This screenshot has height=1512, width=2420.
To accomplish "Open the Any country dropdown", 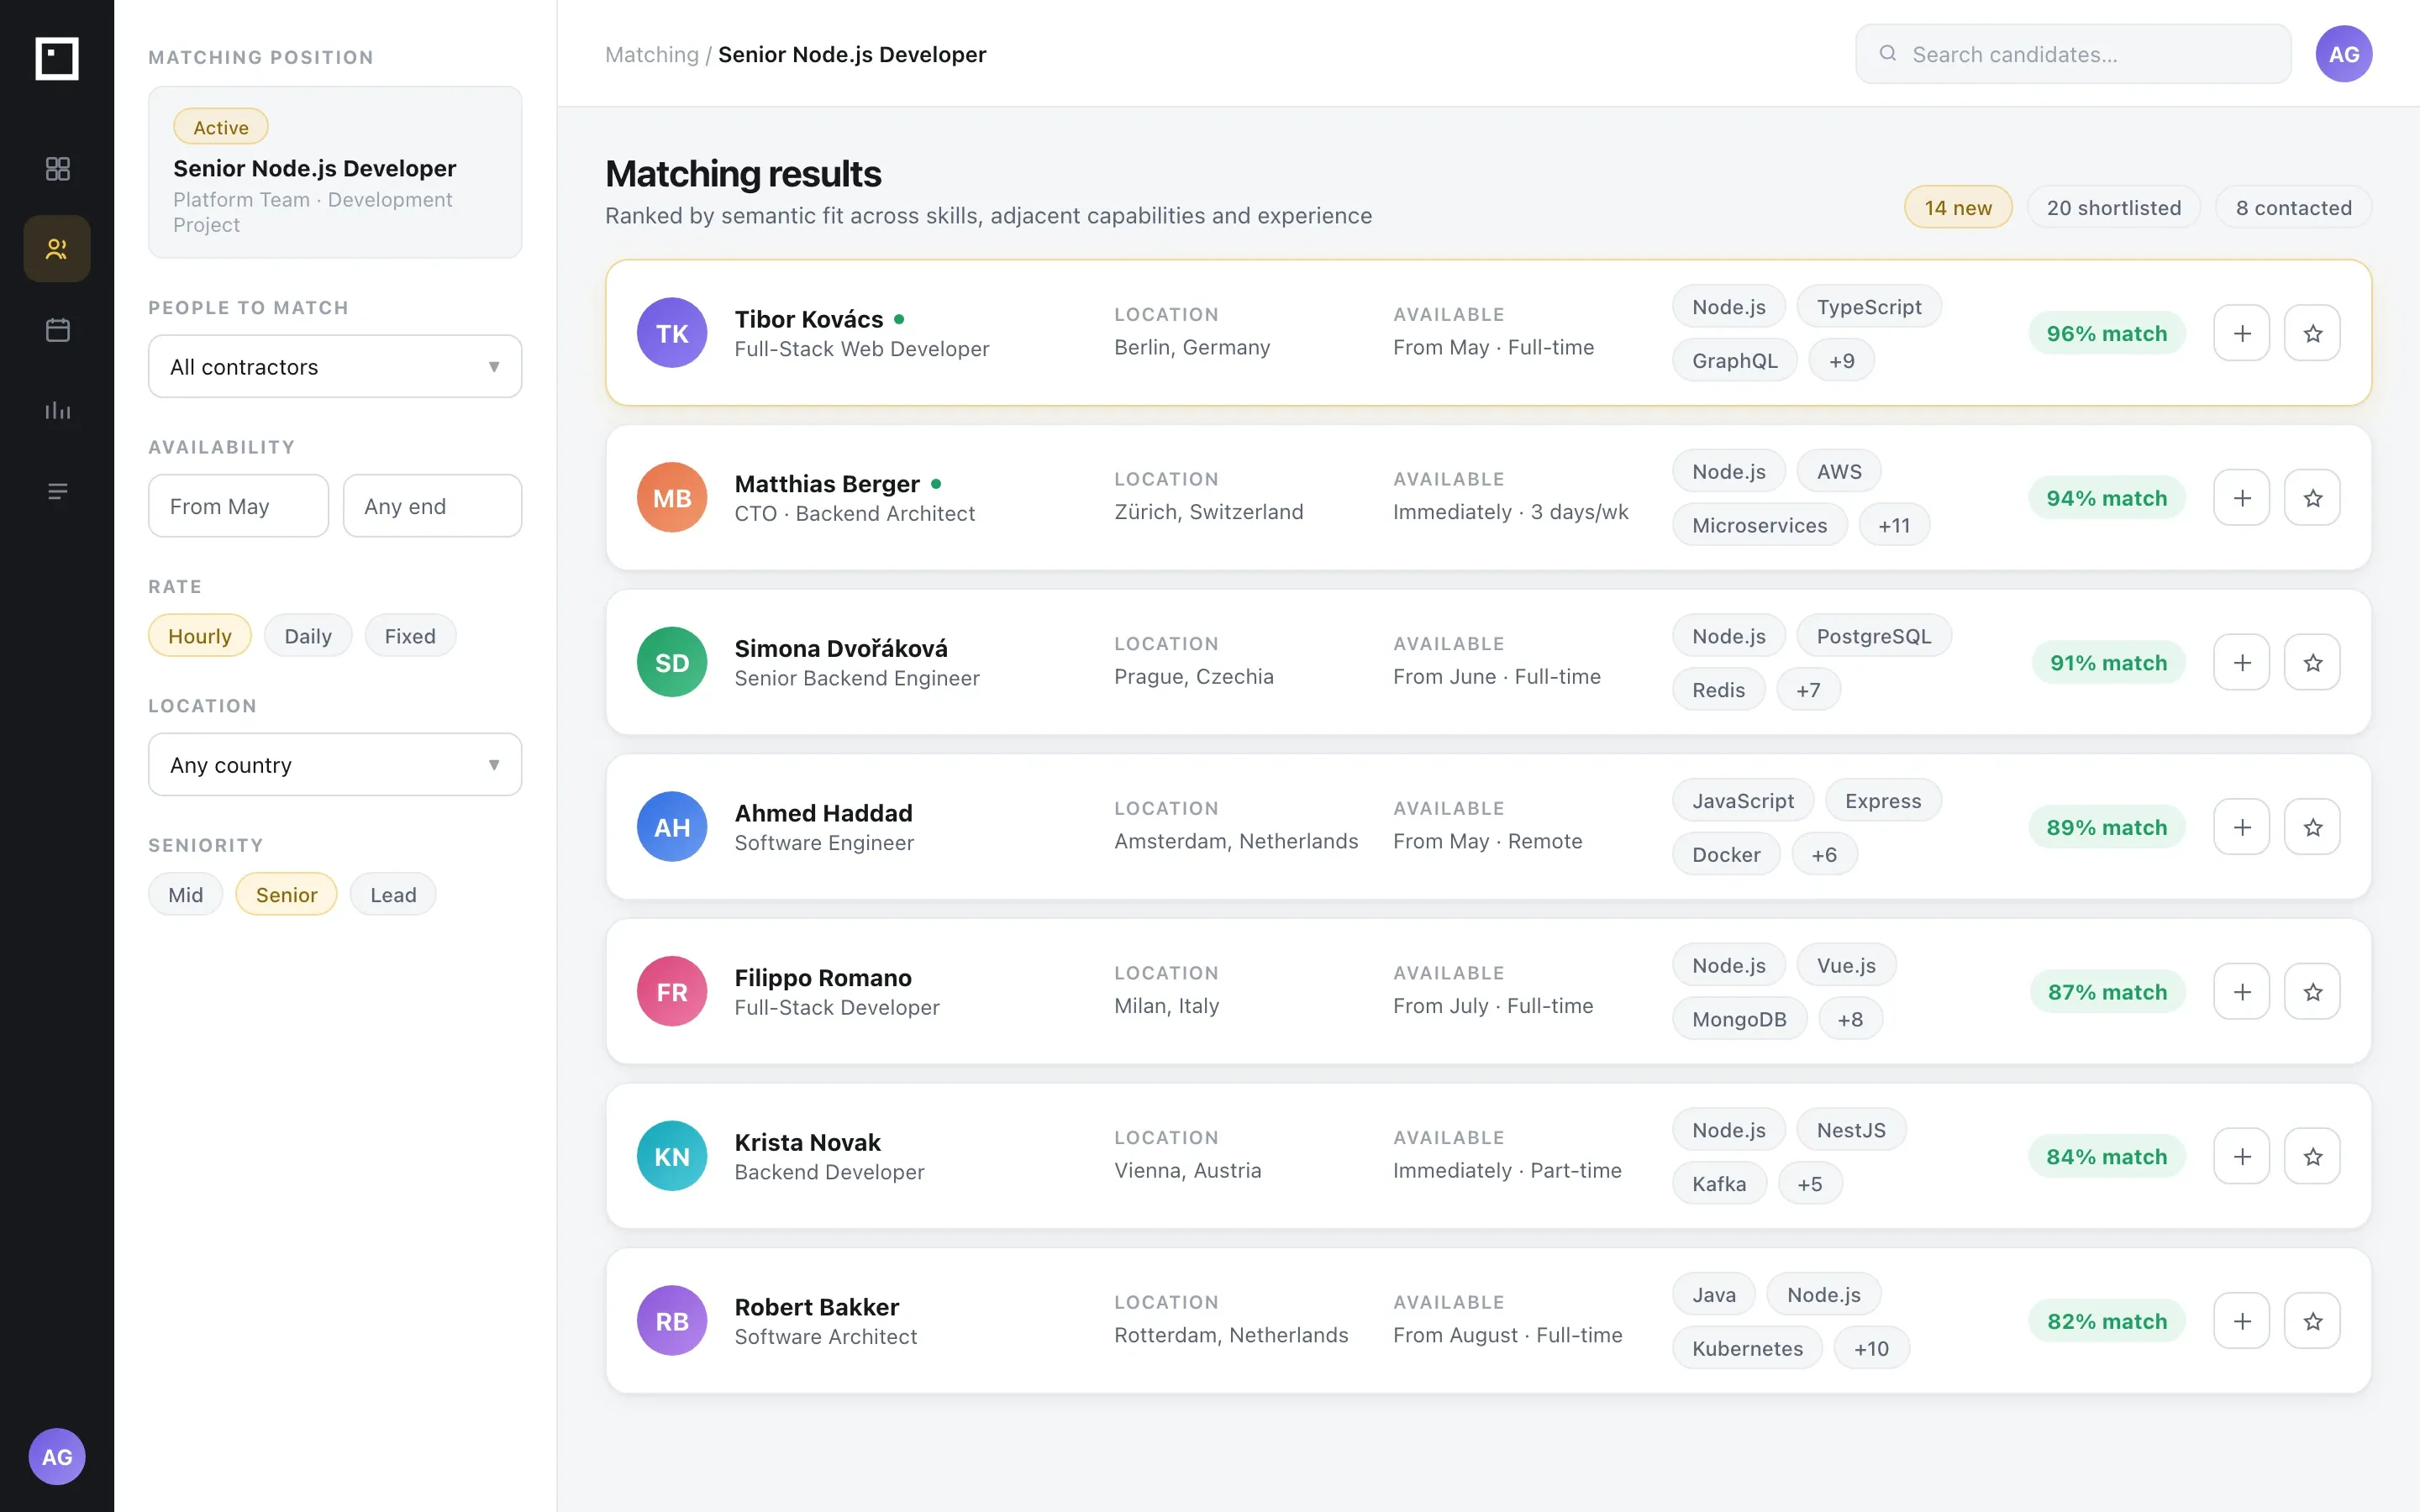I will (x=335, y=765).
